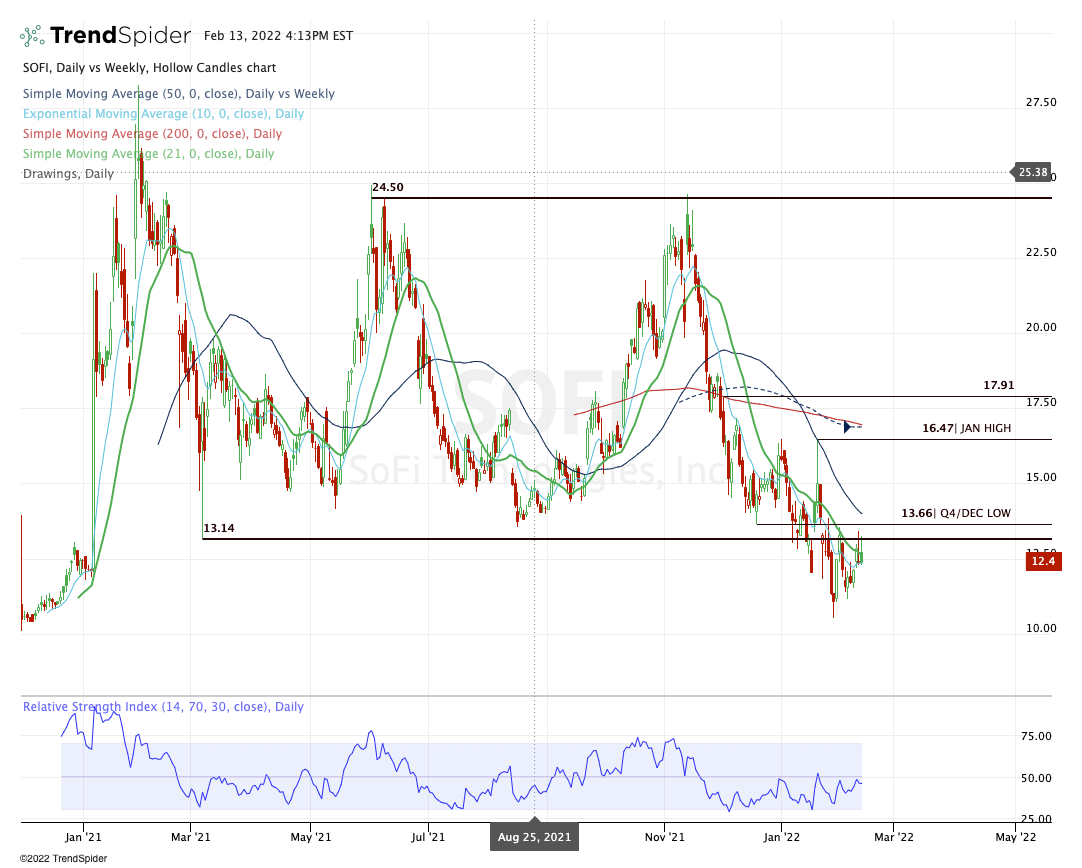Viewport: 1082px width, 868px height.
Task: Select the SOFI Hollow Candles chart title
Action: click(x=149, y=68)
